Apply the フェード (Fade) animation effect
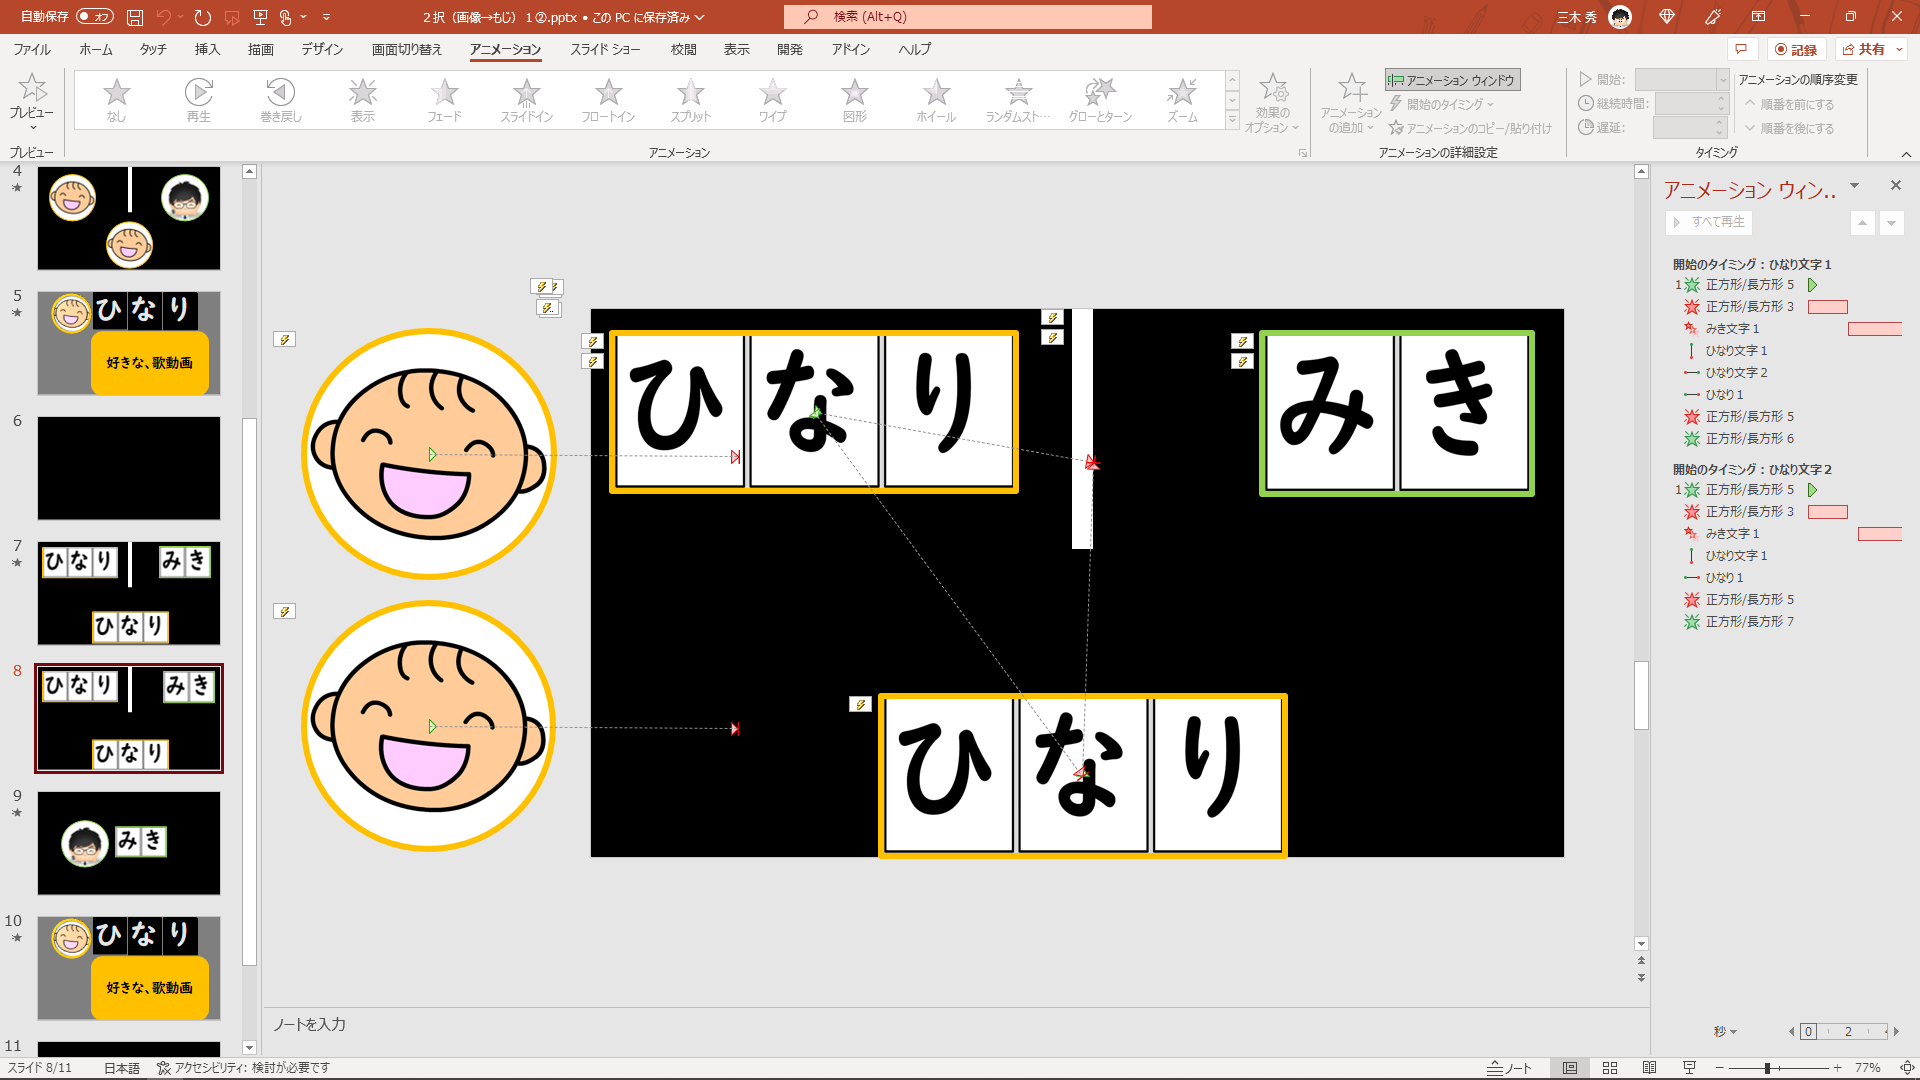This screenshot has height=1080, width=1920. tap(444, 99)
